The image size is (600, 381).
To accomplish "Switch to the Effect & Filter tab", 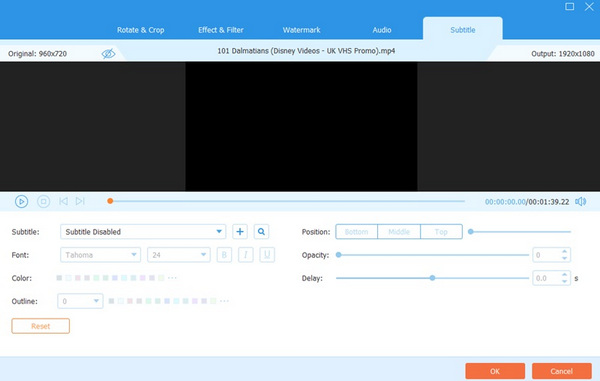I will (221, 30).
